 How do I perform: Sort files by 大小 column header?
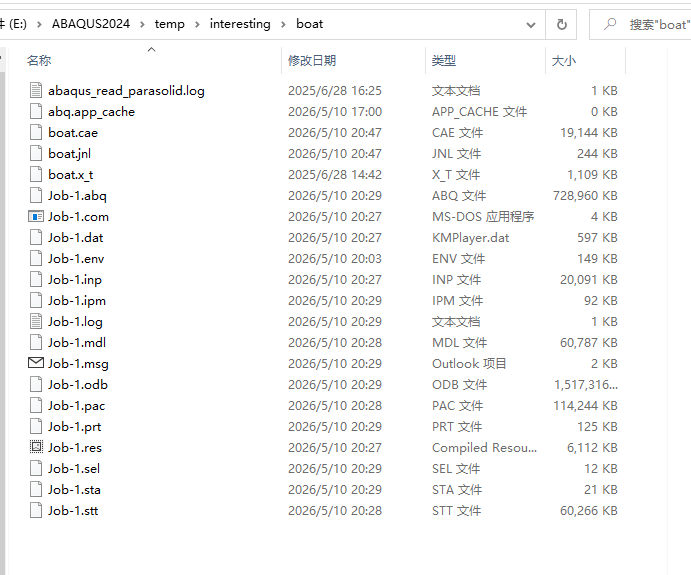coord(564,60)
